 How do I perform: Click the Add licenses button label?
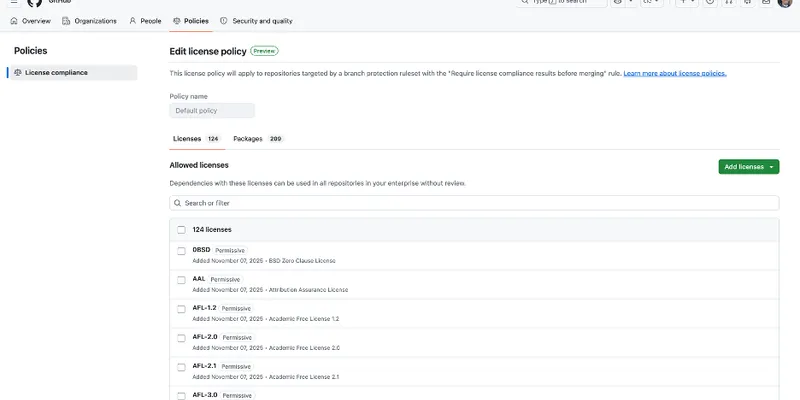(744, 167)
